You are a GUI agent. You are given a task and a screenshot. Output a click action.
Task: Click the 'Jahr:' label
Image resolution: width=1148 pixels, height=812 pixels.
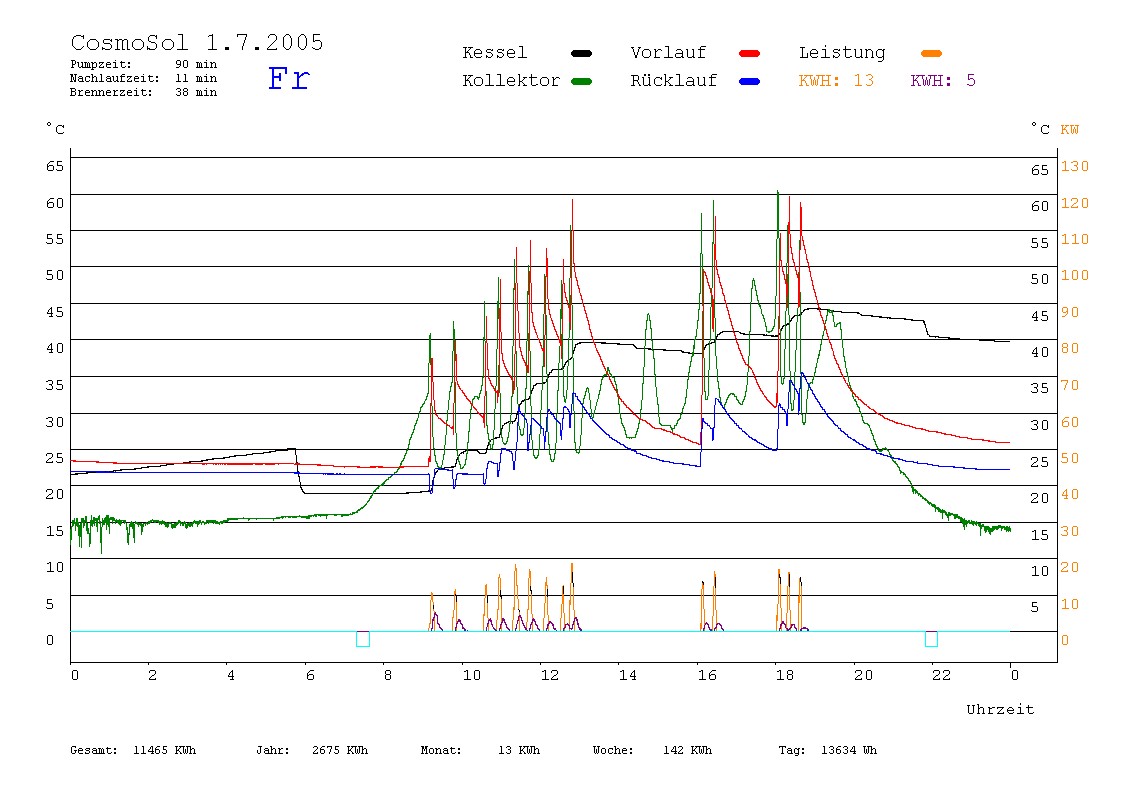pyautogui.click(x=273, y=750)
